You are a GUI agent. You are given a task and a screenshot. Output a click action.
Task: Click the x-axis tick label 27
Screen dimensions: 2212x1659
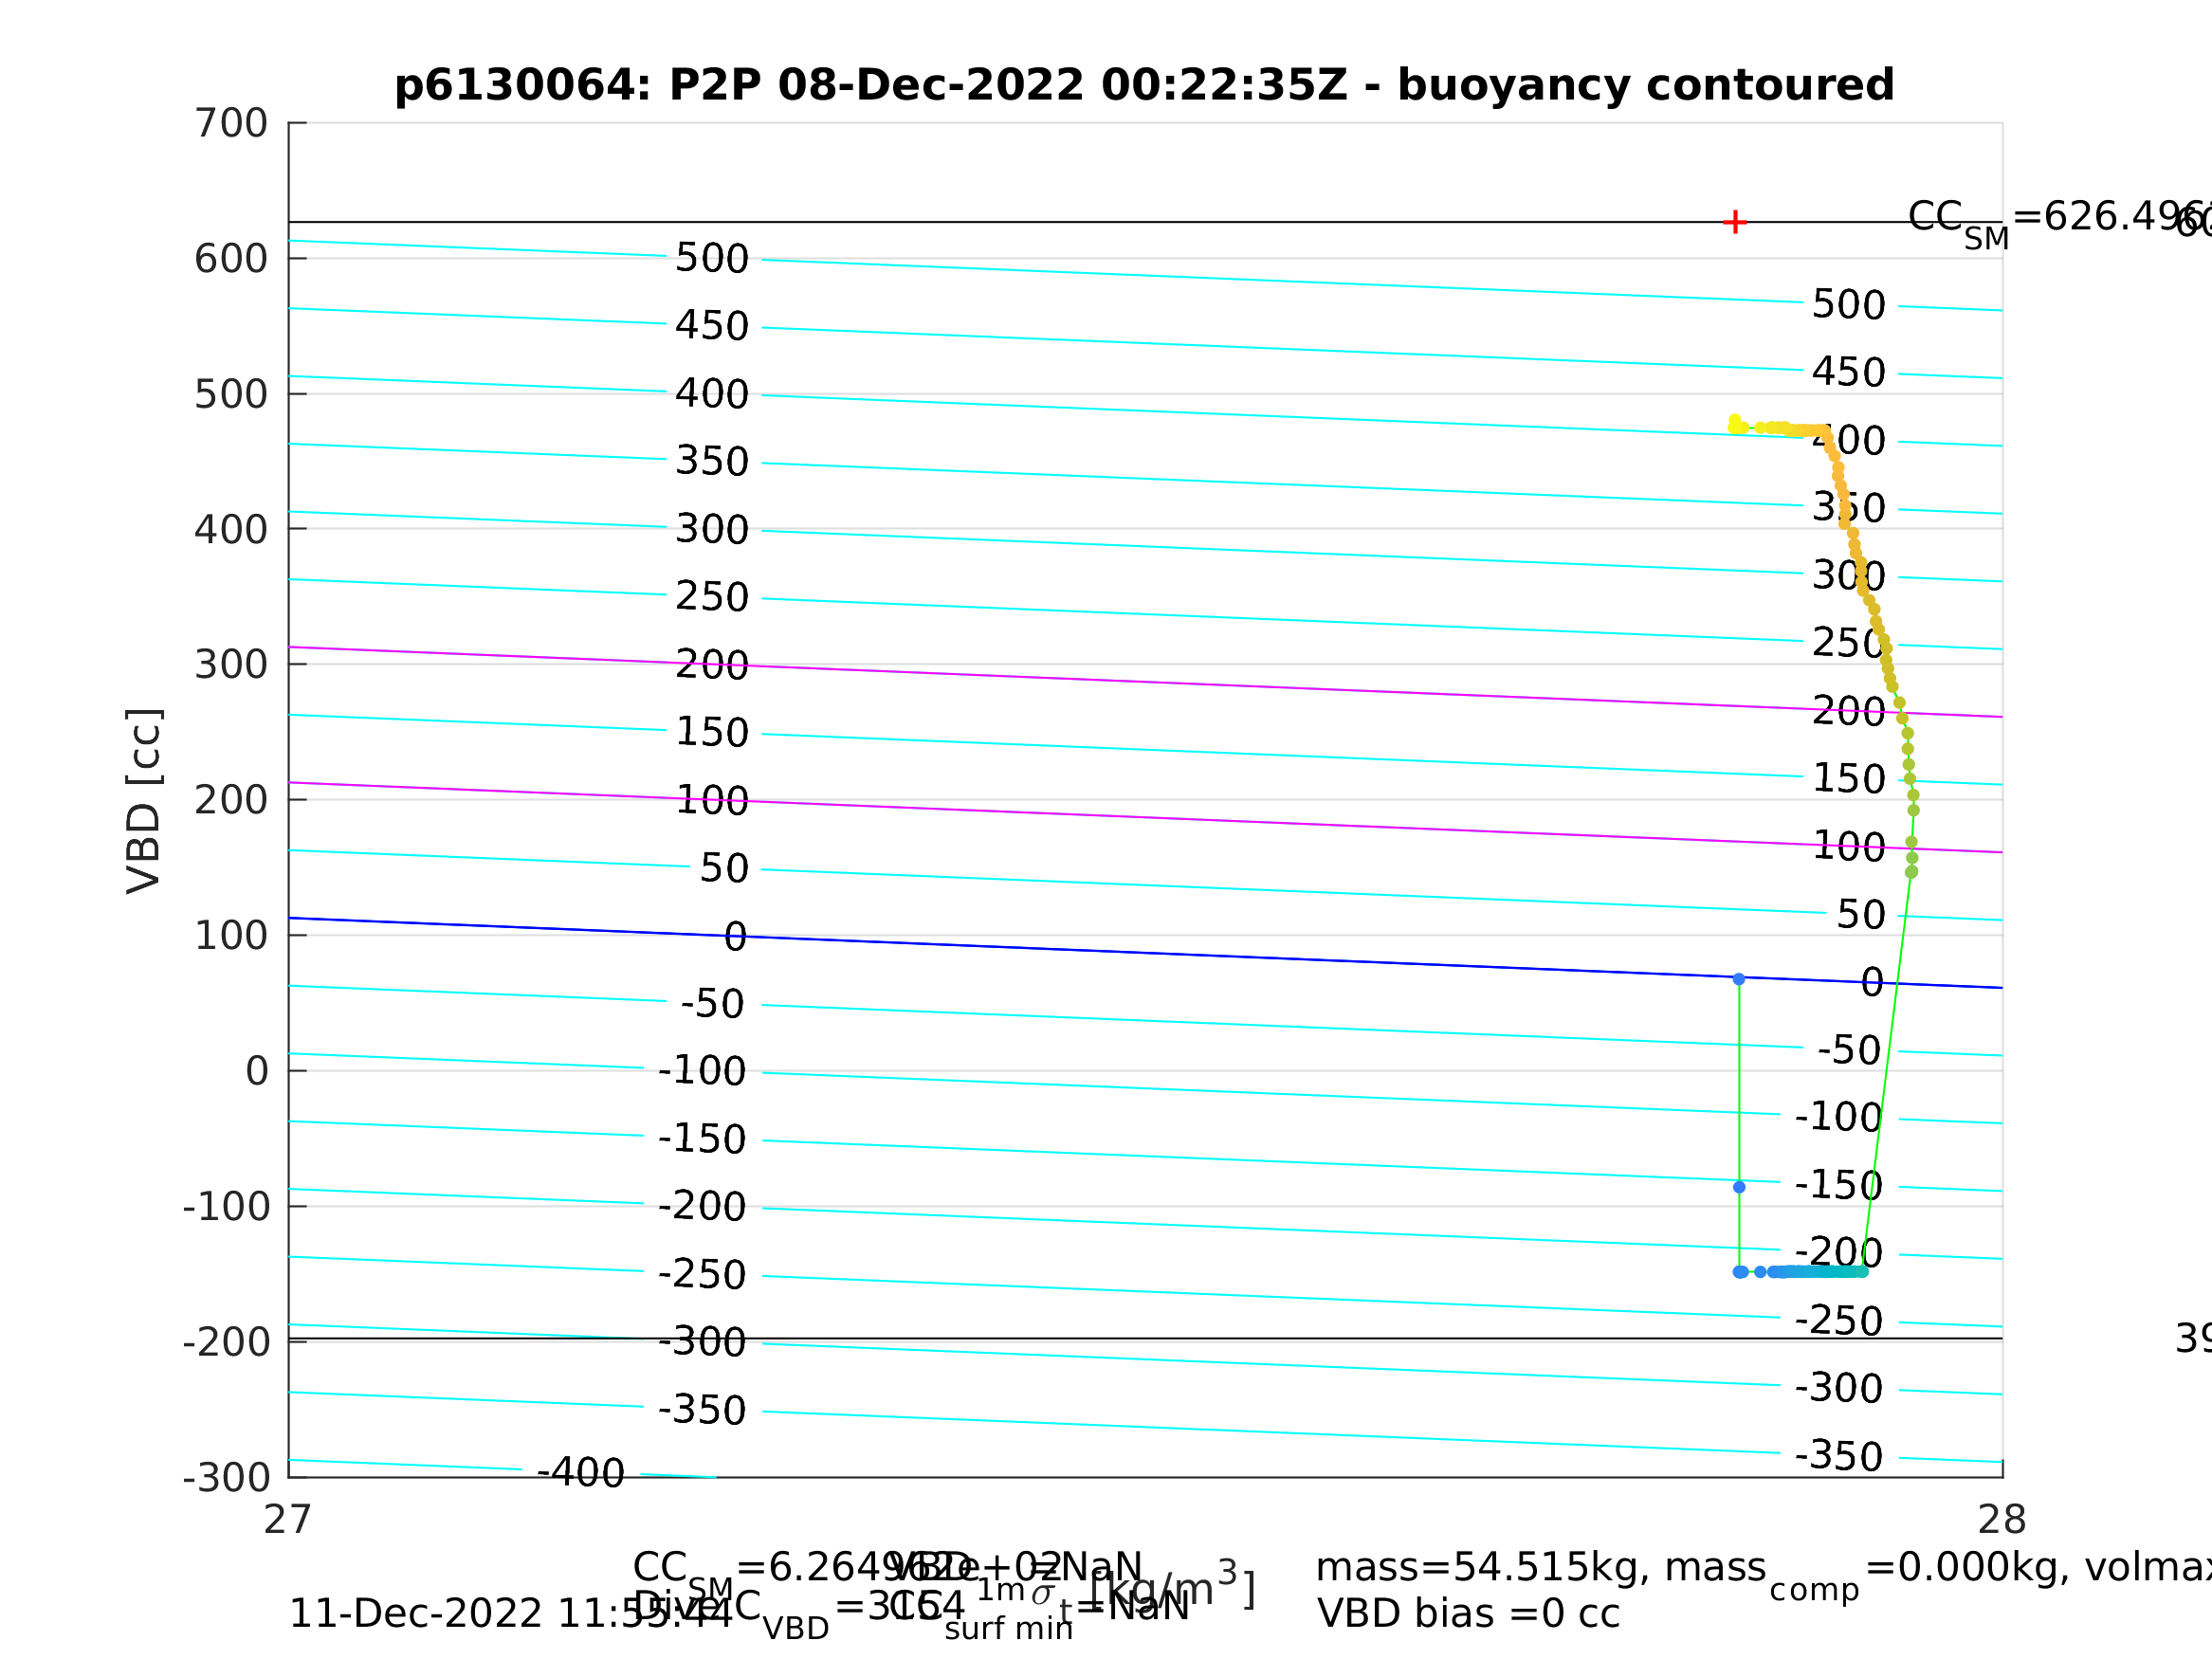pos(288,1520)
